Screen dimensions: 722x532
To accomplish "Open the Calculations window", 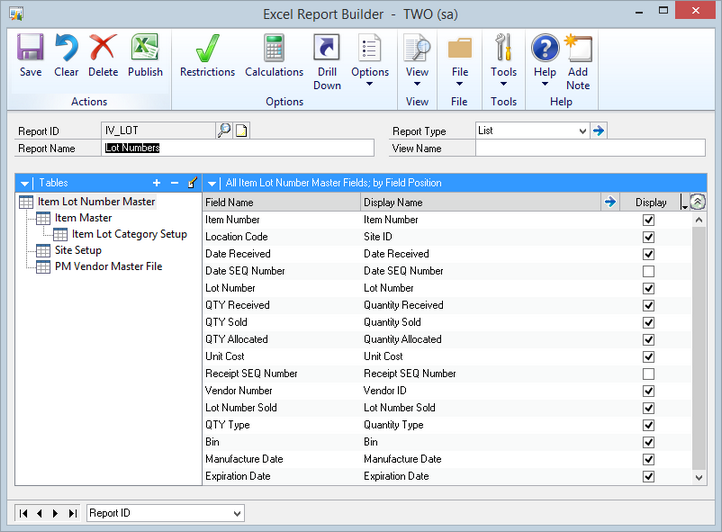I will coord(274,47).
